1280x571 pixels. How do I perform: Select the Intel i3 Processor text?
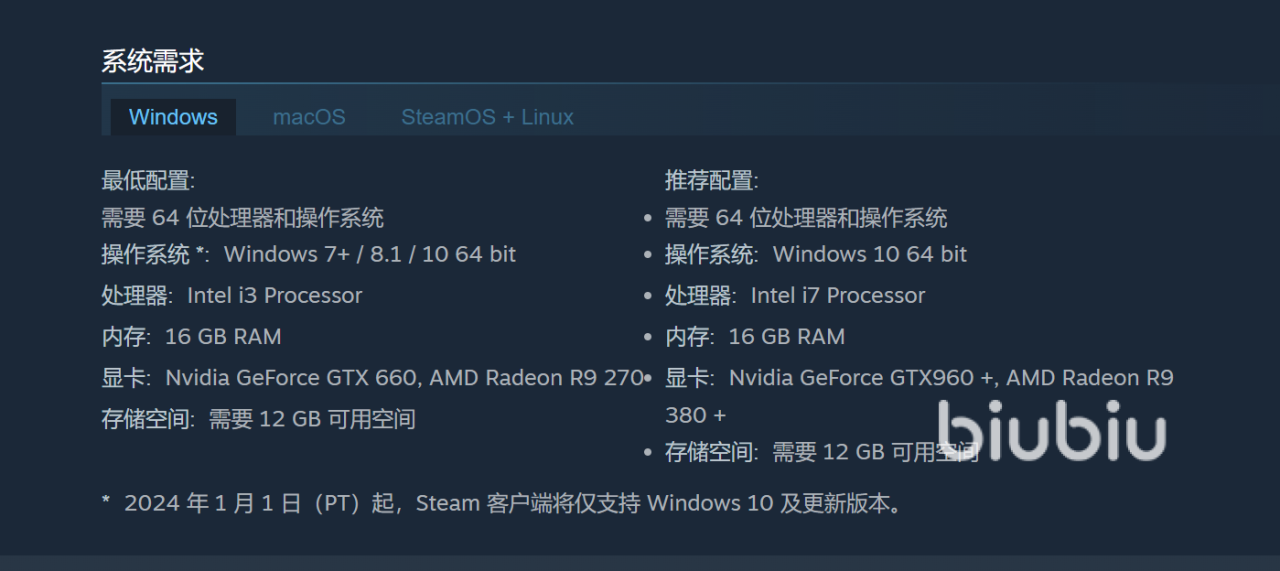[275, 295]
